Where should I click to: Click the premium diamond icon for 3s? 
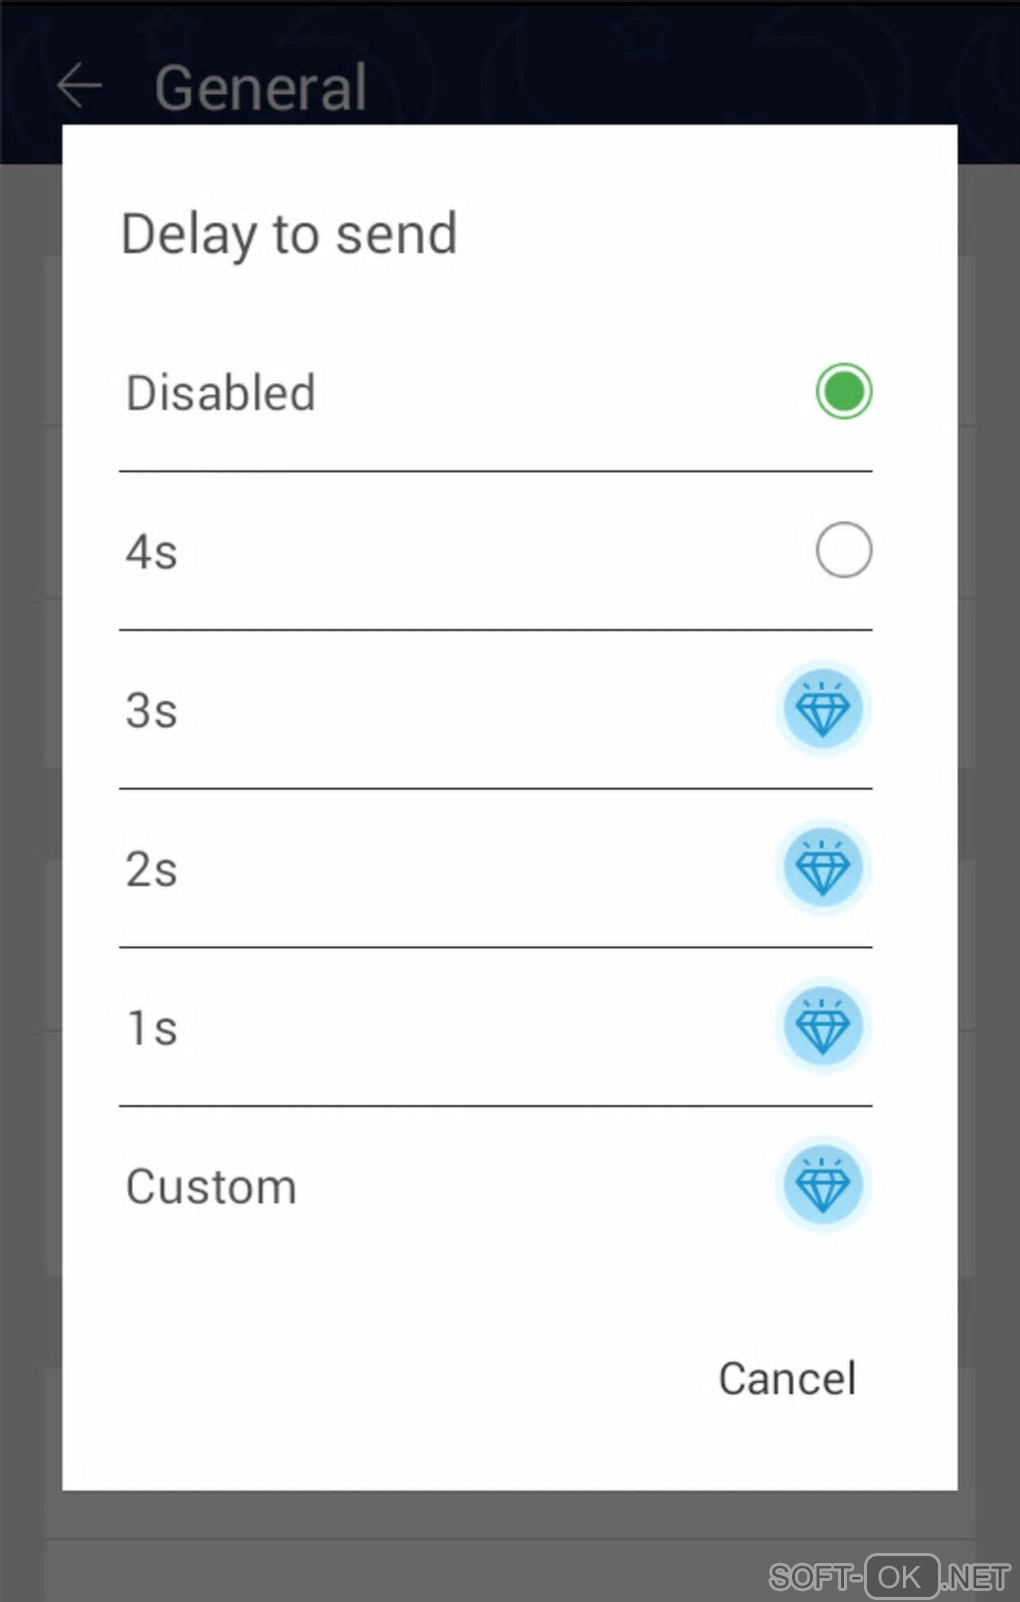pyautogui.click(x=823, y=710)
